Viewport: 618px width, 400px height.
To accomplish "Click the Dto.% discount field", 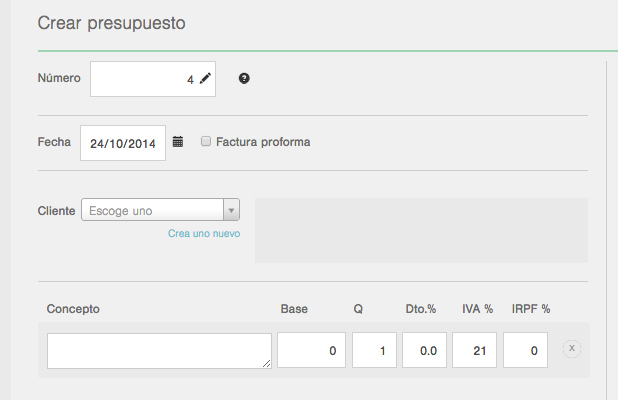I will (424, 350).
